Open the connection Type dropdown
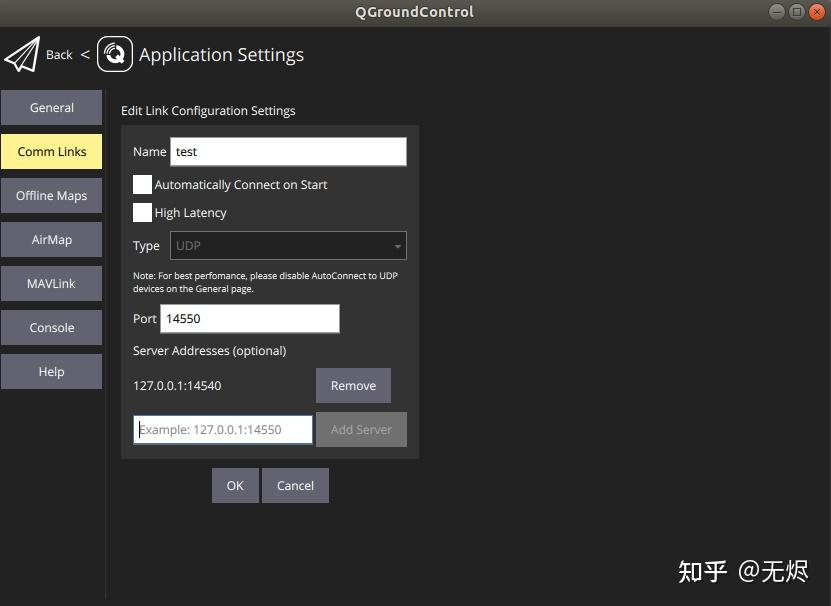 288,245
